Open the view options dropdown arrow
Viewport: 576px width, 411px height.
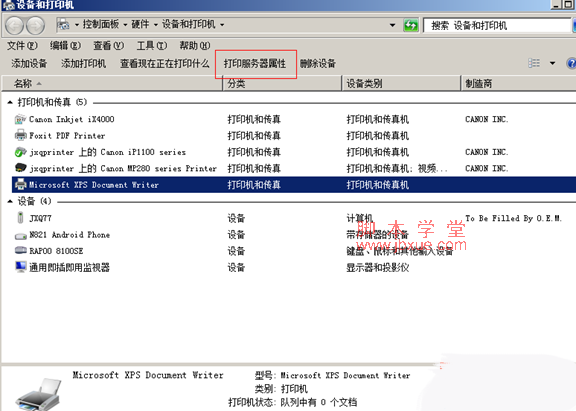point(552,63)
